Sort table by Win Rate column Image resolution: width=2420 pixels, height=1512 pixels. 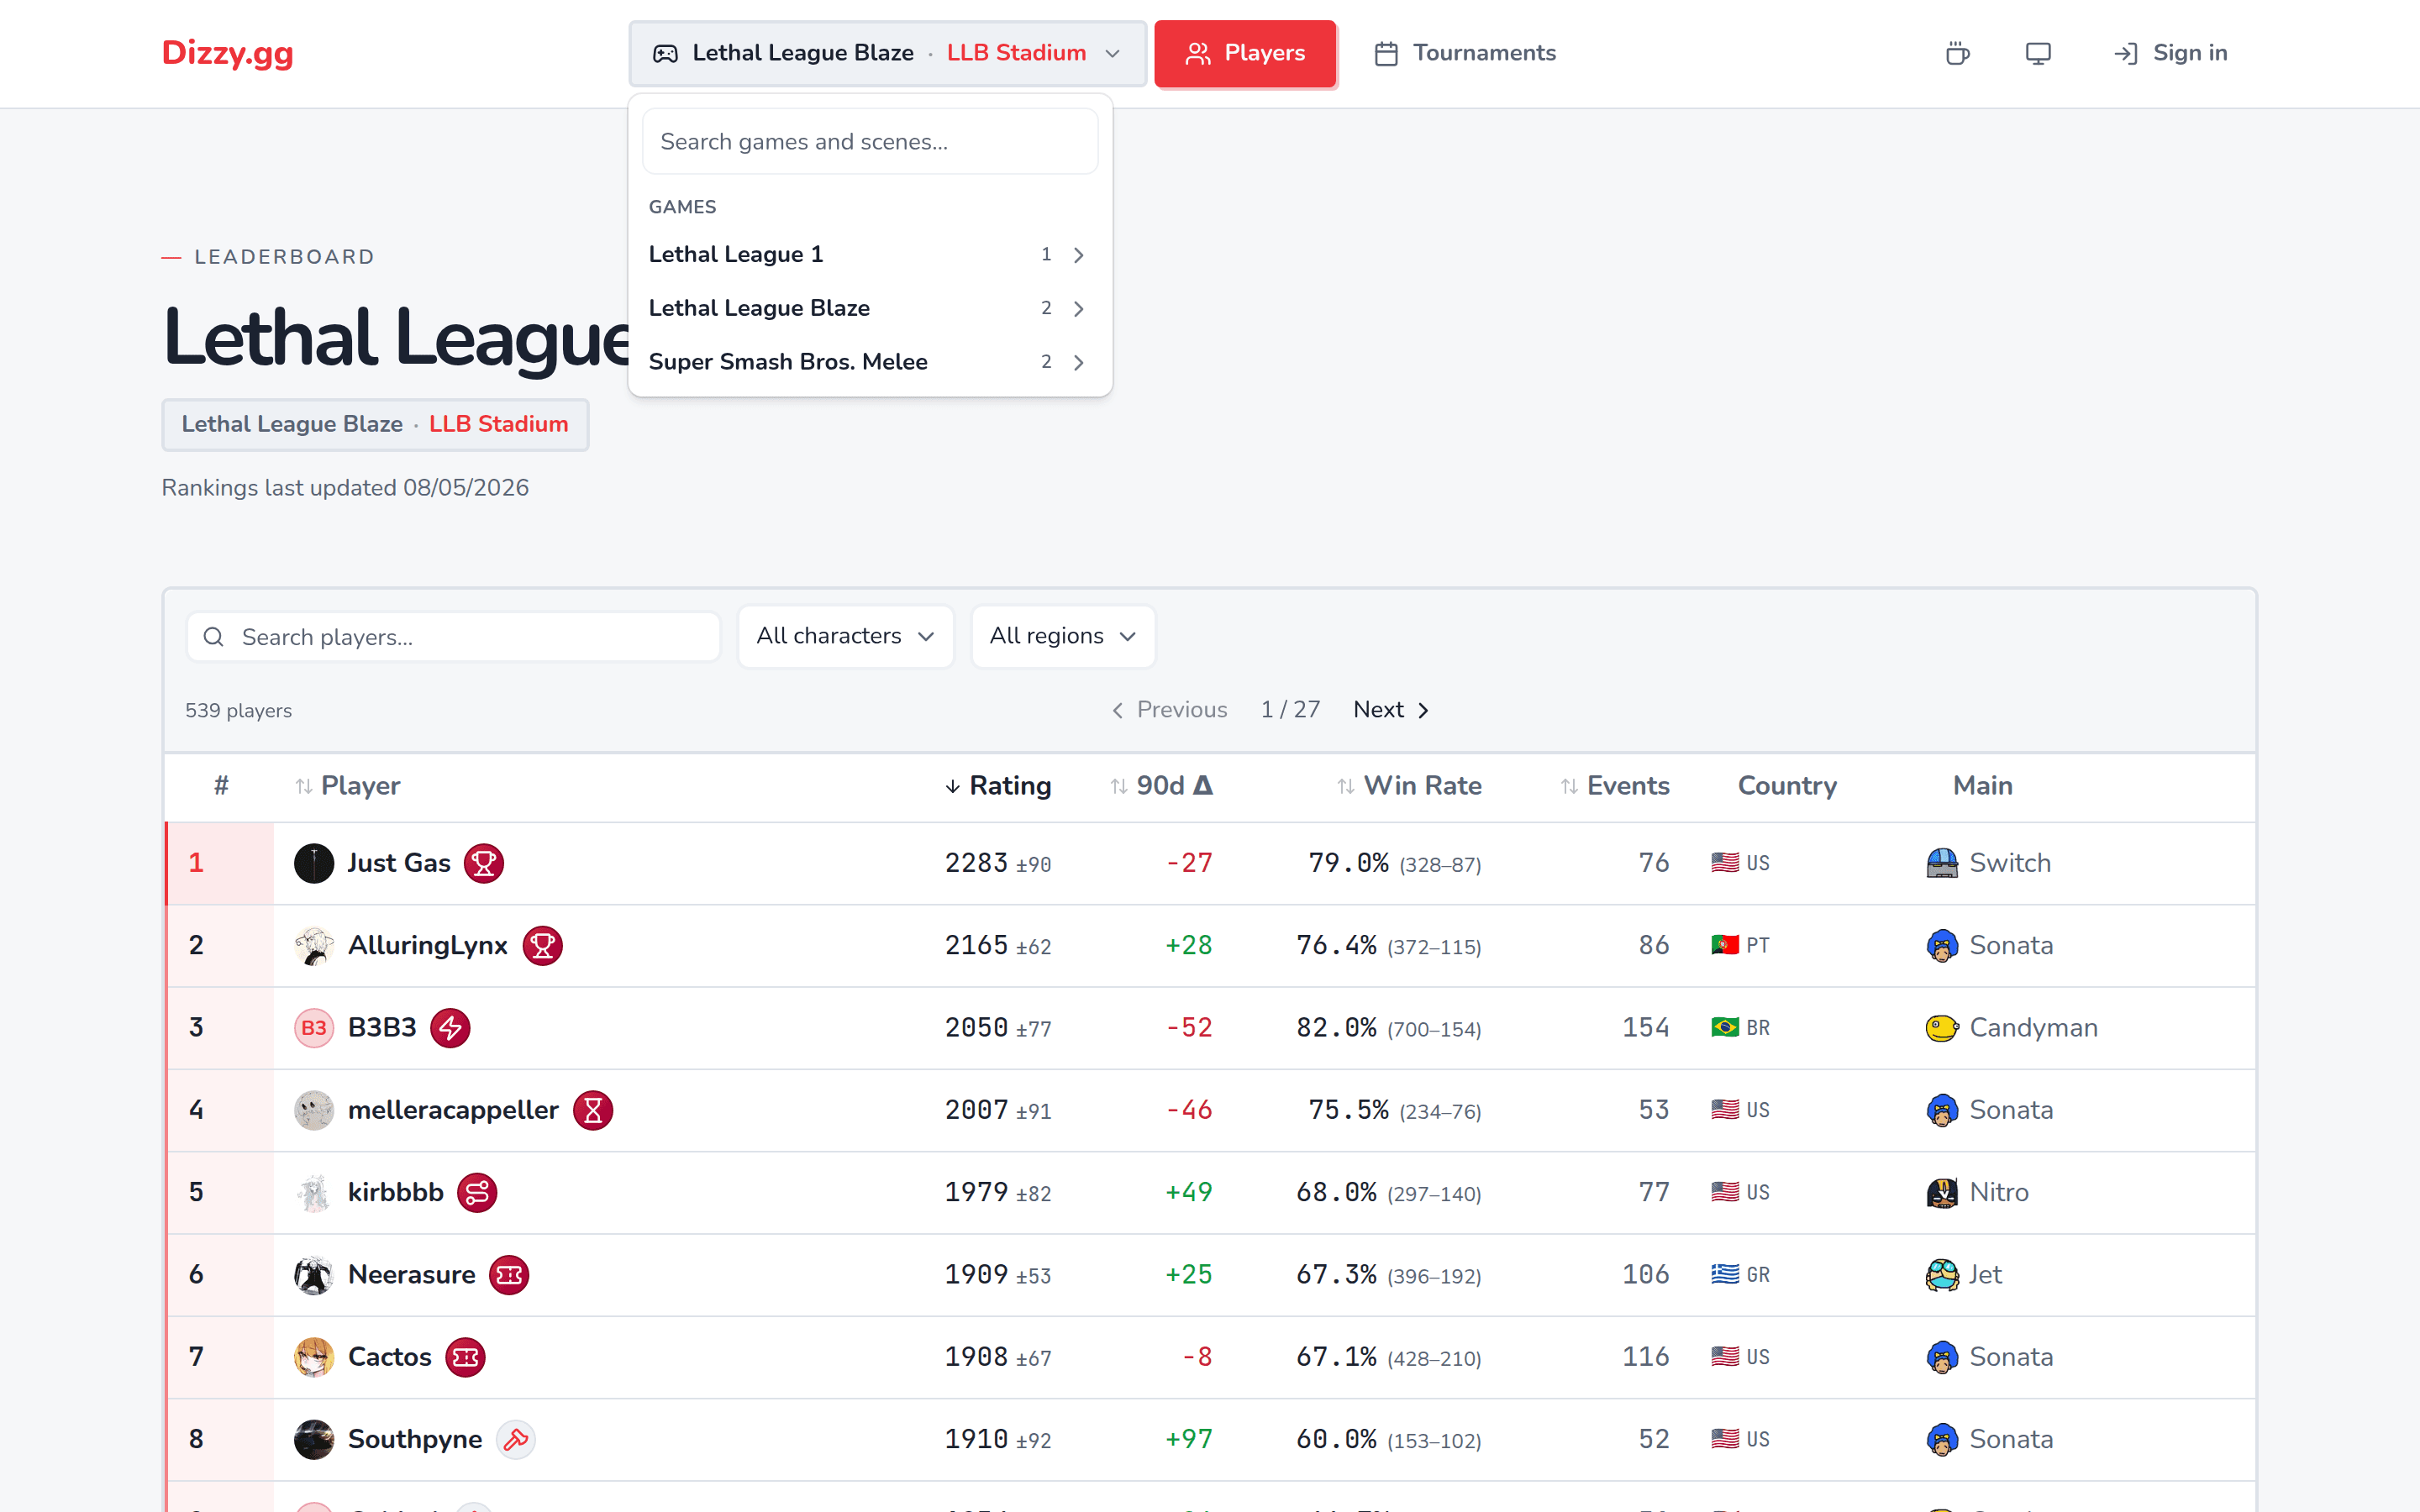coord(1409,786)
